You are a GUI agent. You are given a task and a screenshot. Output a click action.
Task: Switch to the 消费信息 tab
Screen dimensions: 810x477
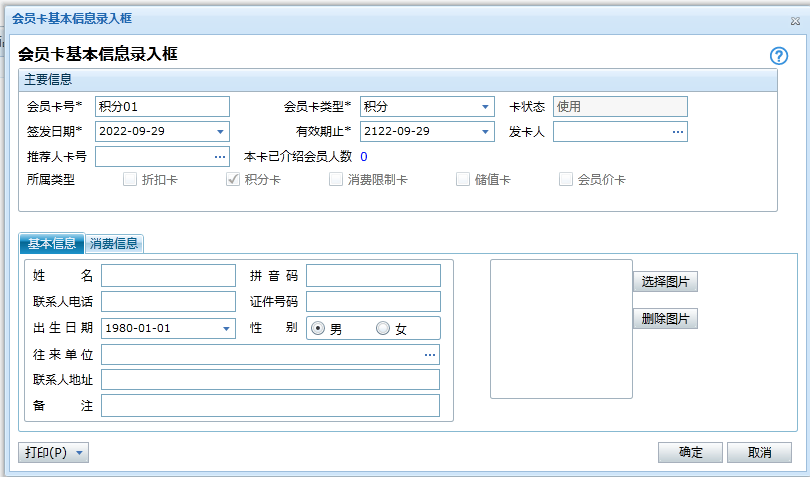(x=114, y=243)
